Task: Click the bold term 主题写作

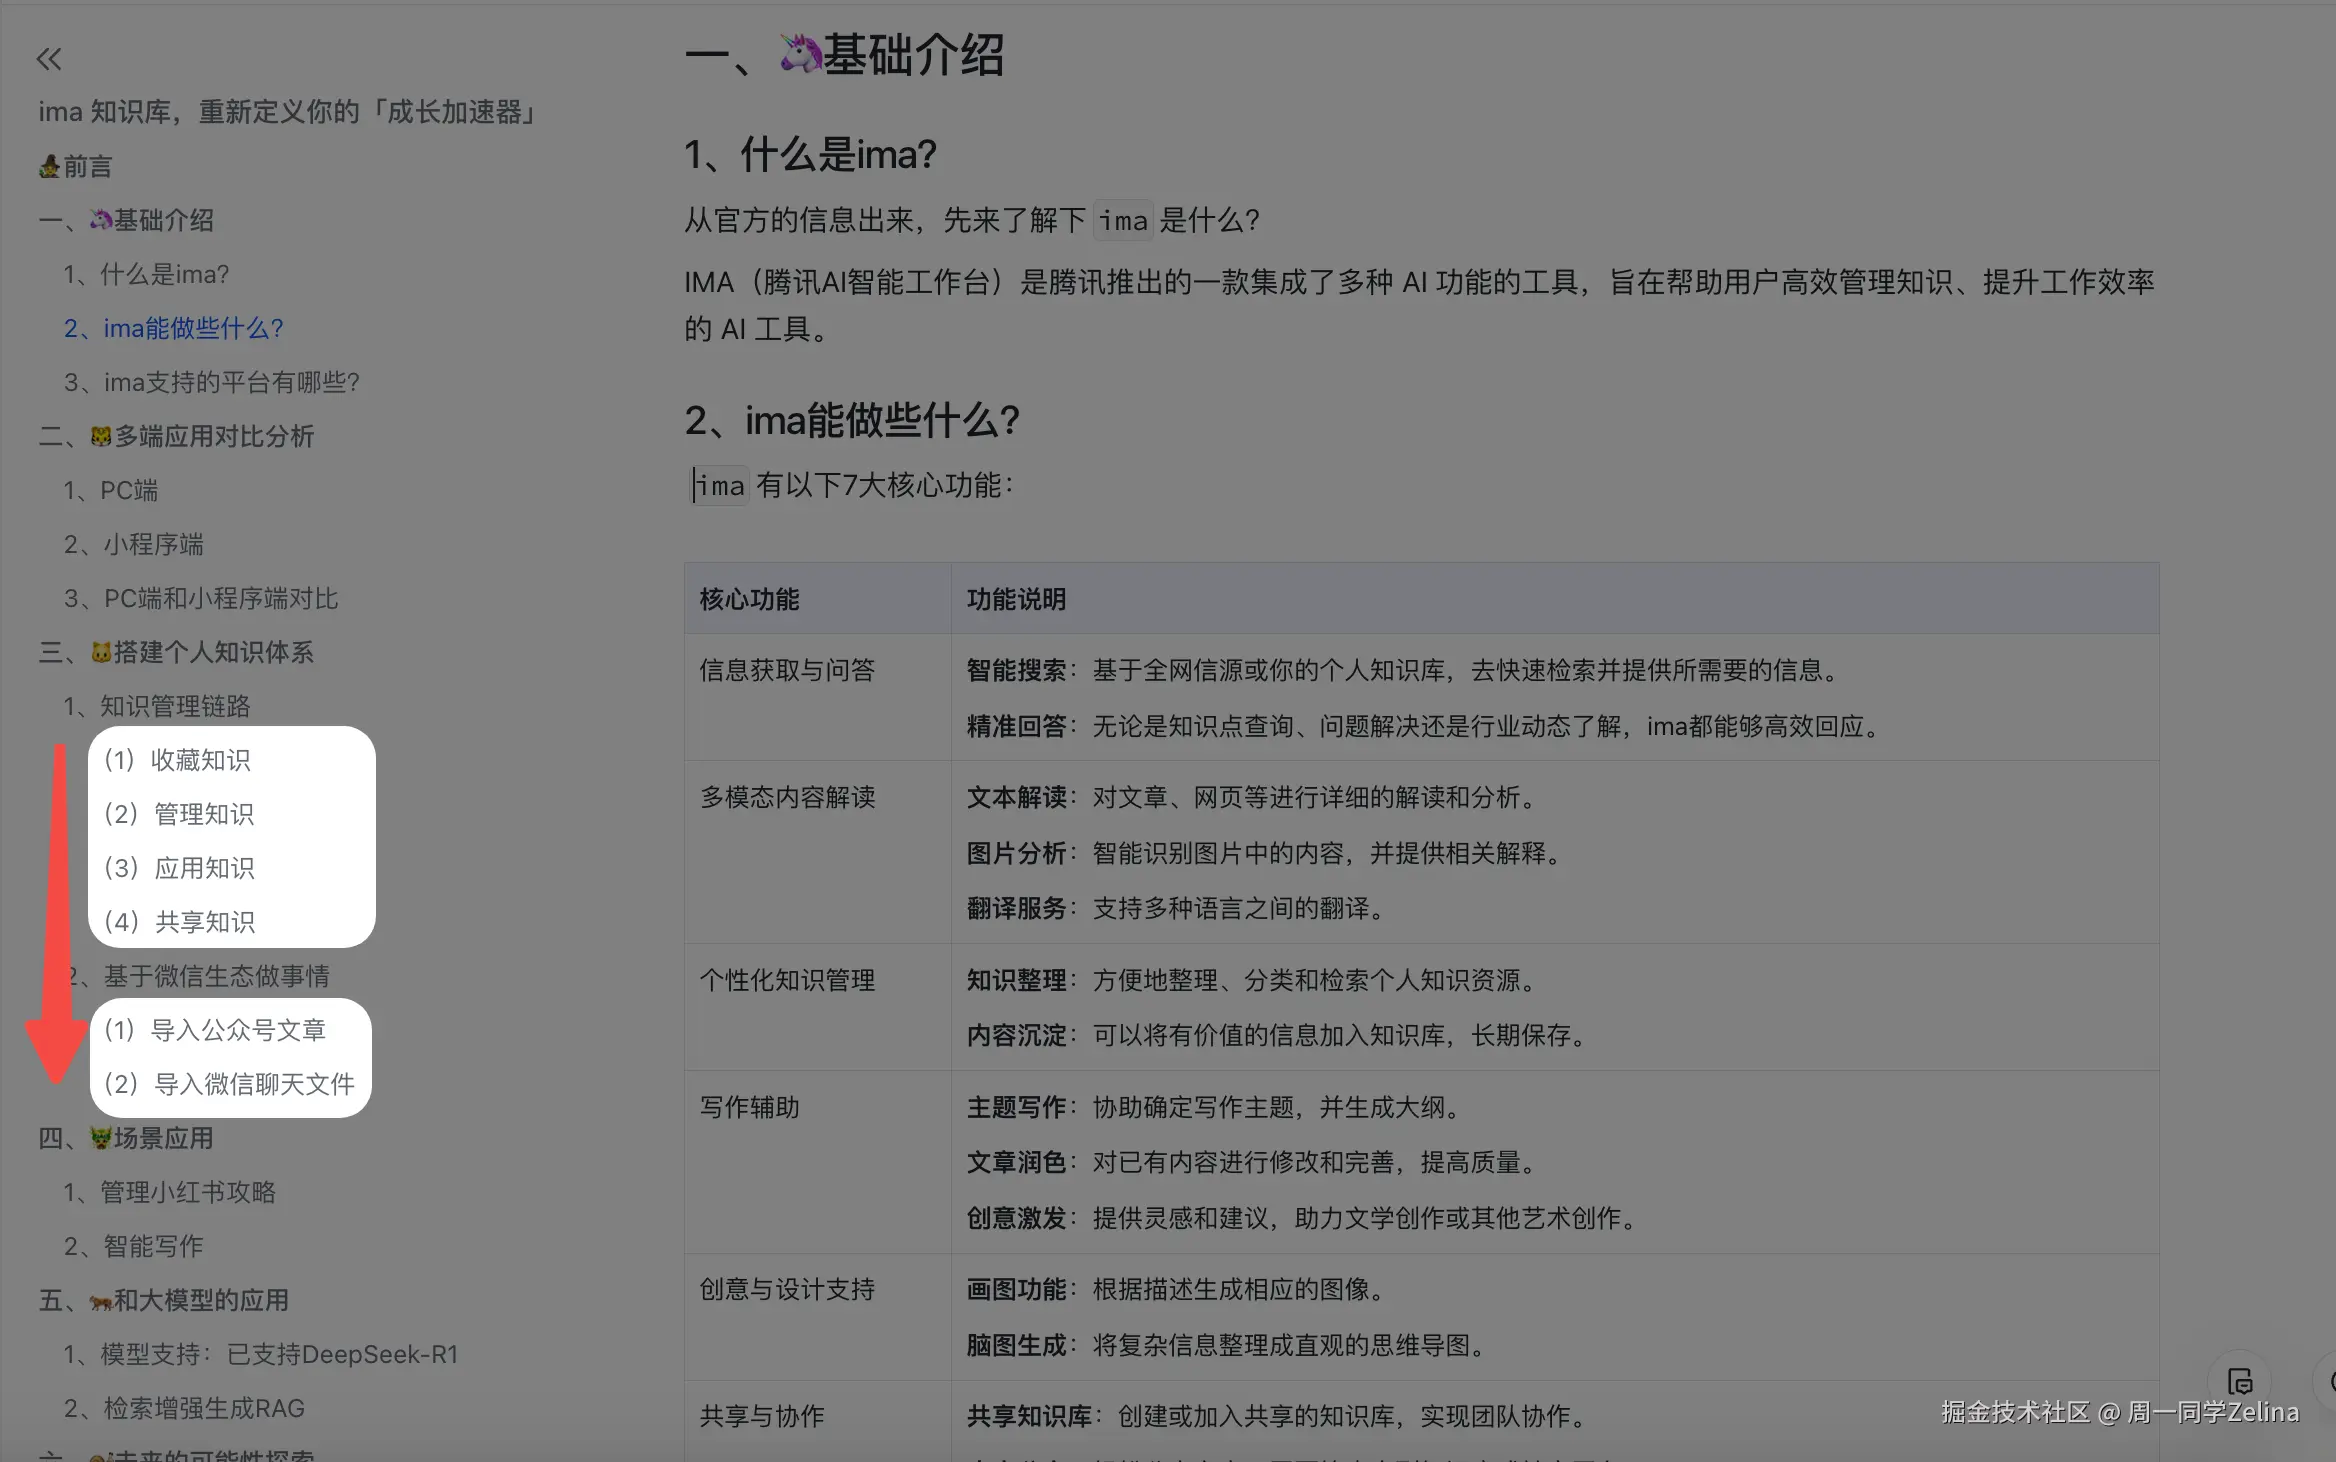Action: click(1016, 1107)
